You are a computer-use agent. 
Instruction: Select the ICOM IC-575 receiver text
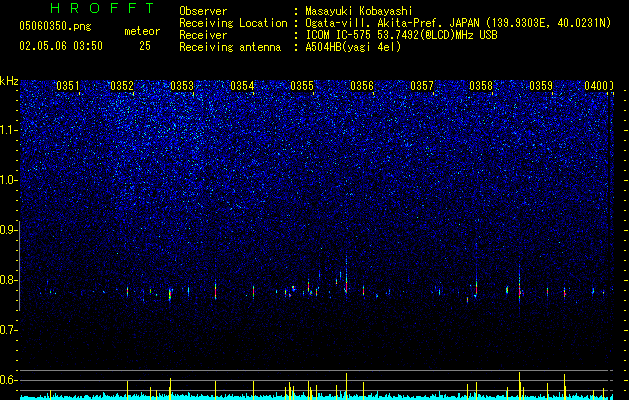click(x=401, y=35)
